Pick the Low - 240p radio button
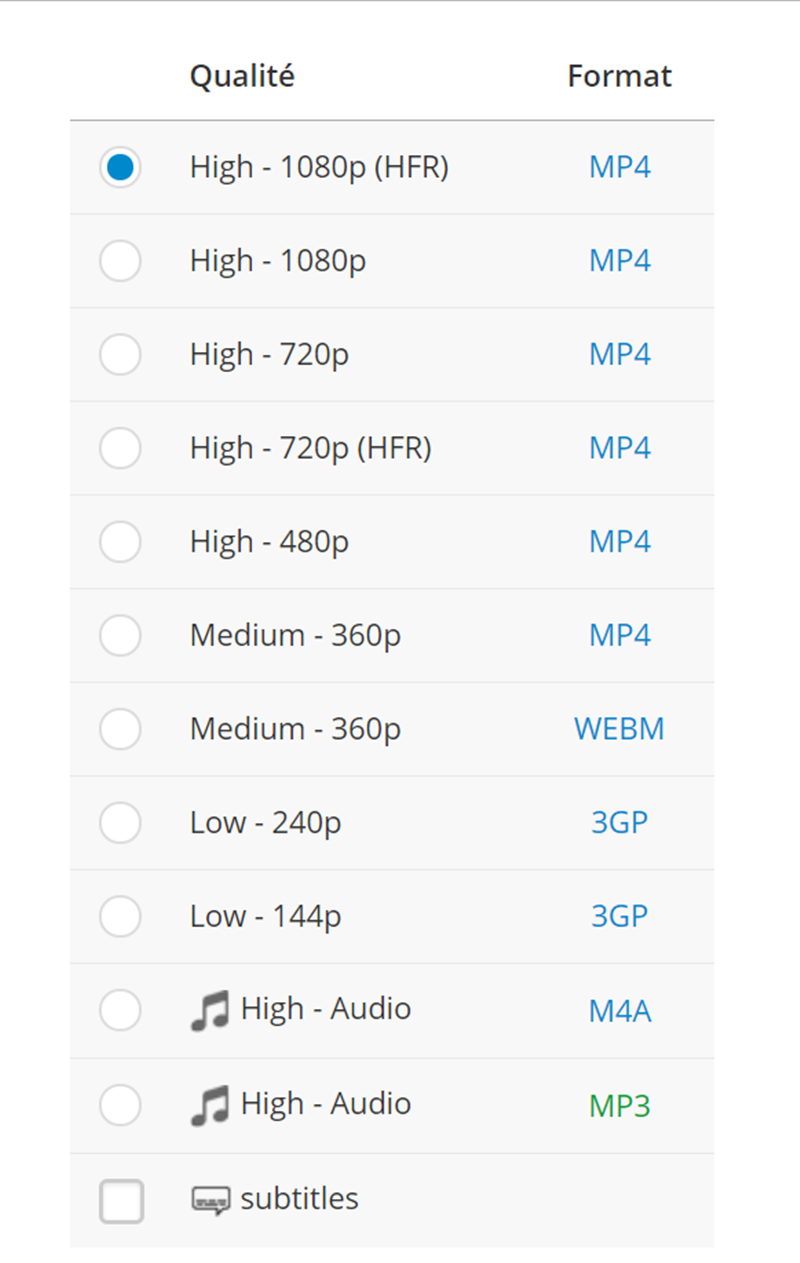 (120, 823)
